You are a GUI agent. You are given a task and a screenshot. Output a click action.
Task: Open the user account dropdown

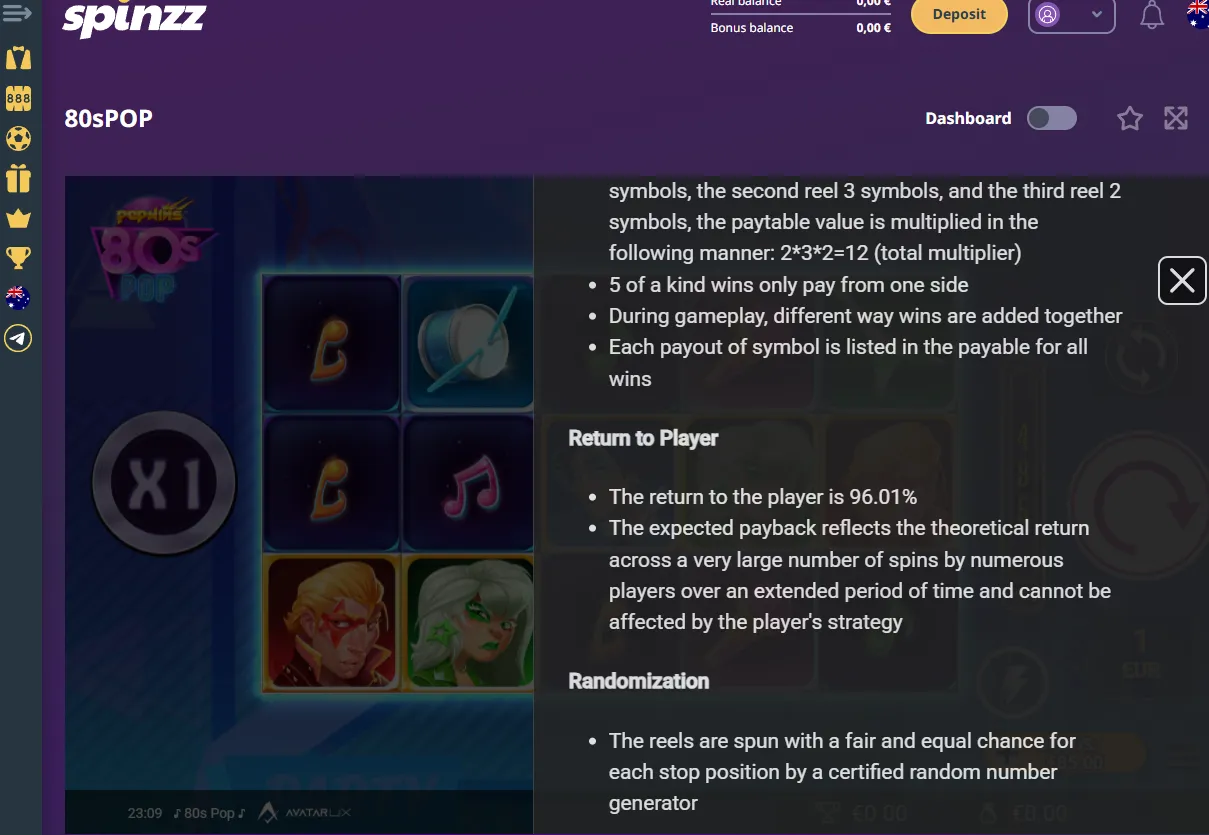pos(1071,15)
